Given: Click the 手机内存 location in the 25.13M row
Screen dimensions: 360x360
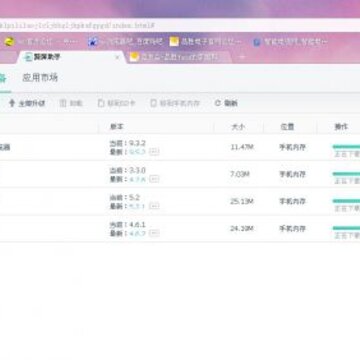Looking at the screenshot, I should click(x=293, y=201).
